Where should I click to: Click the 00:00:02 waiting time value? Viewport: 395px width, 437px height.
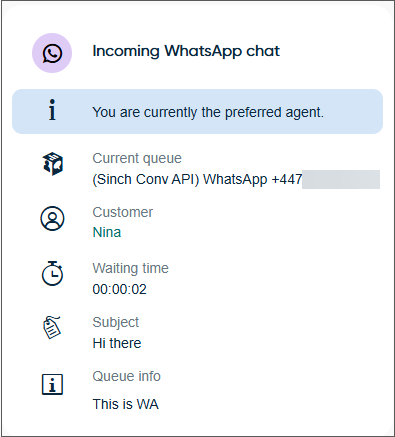[x=120, y=289]
